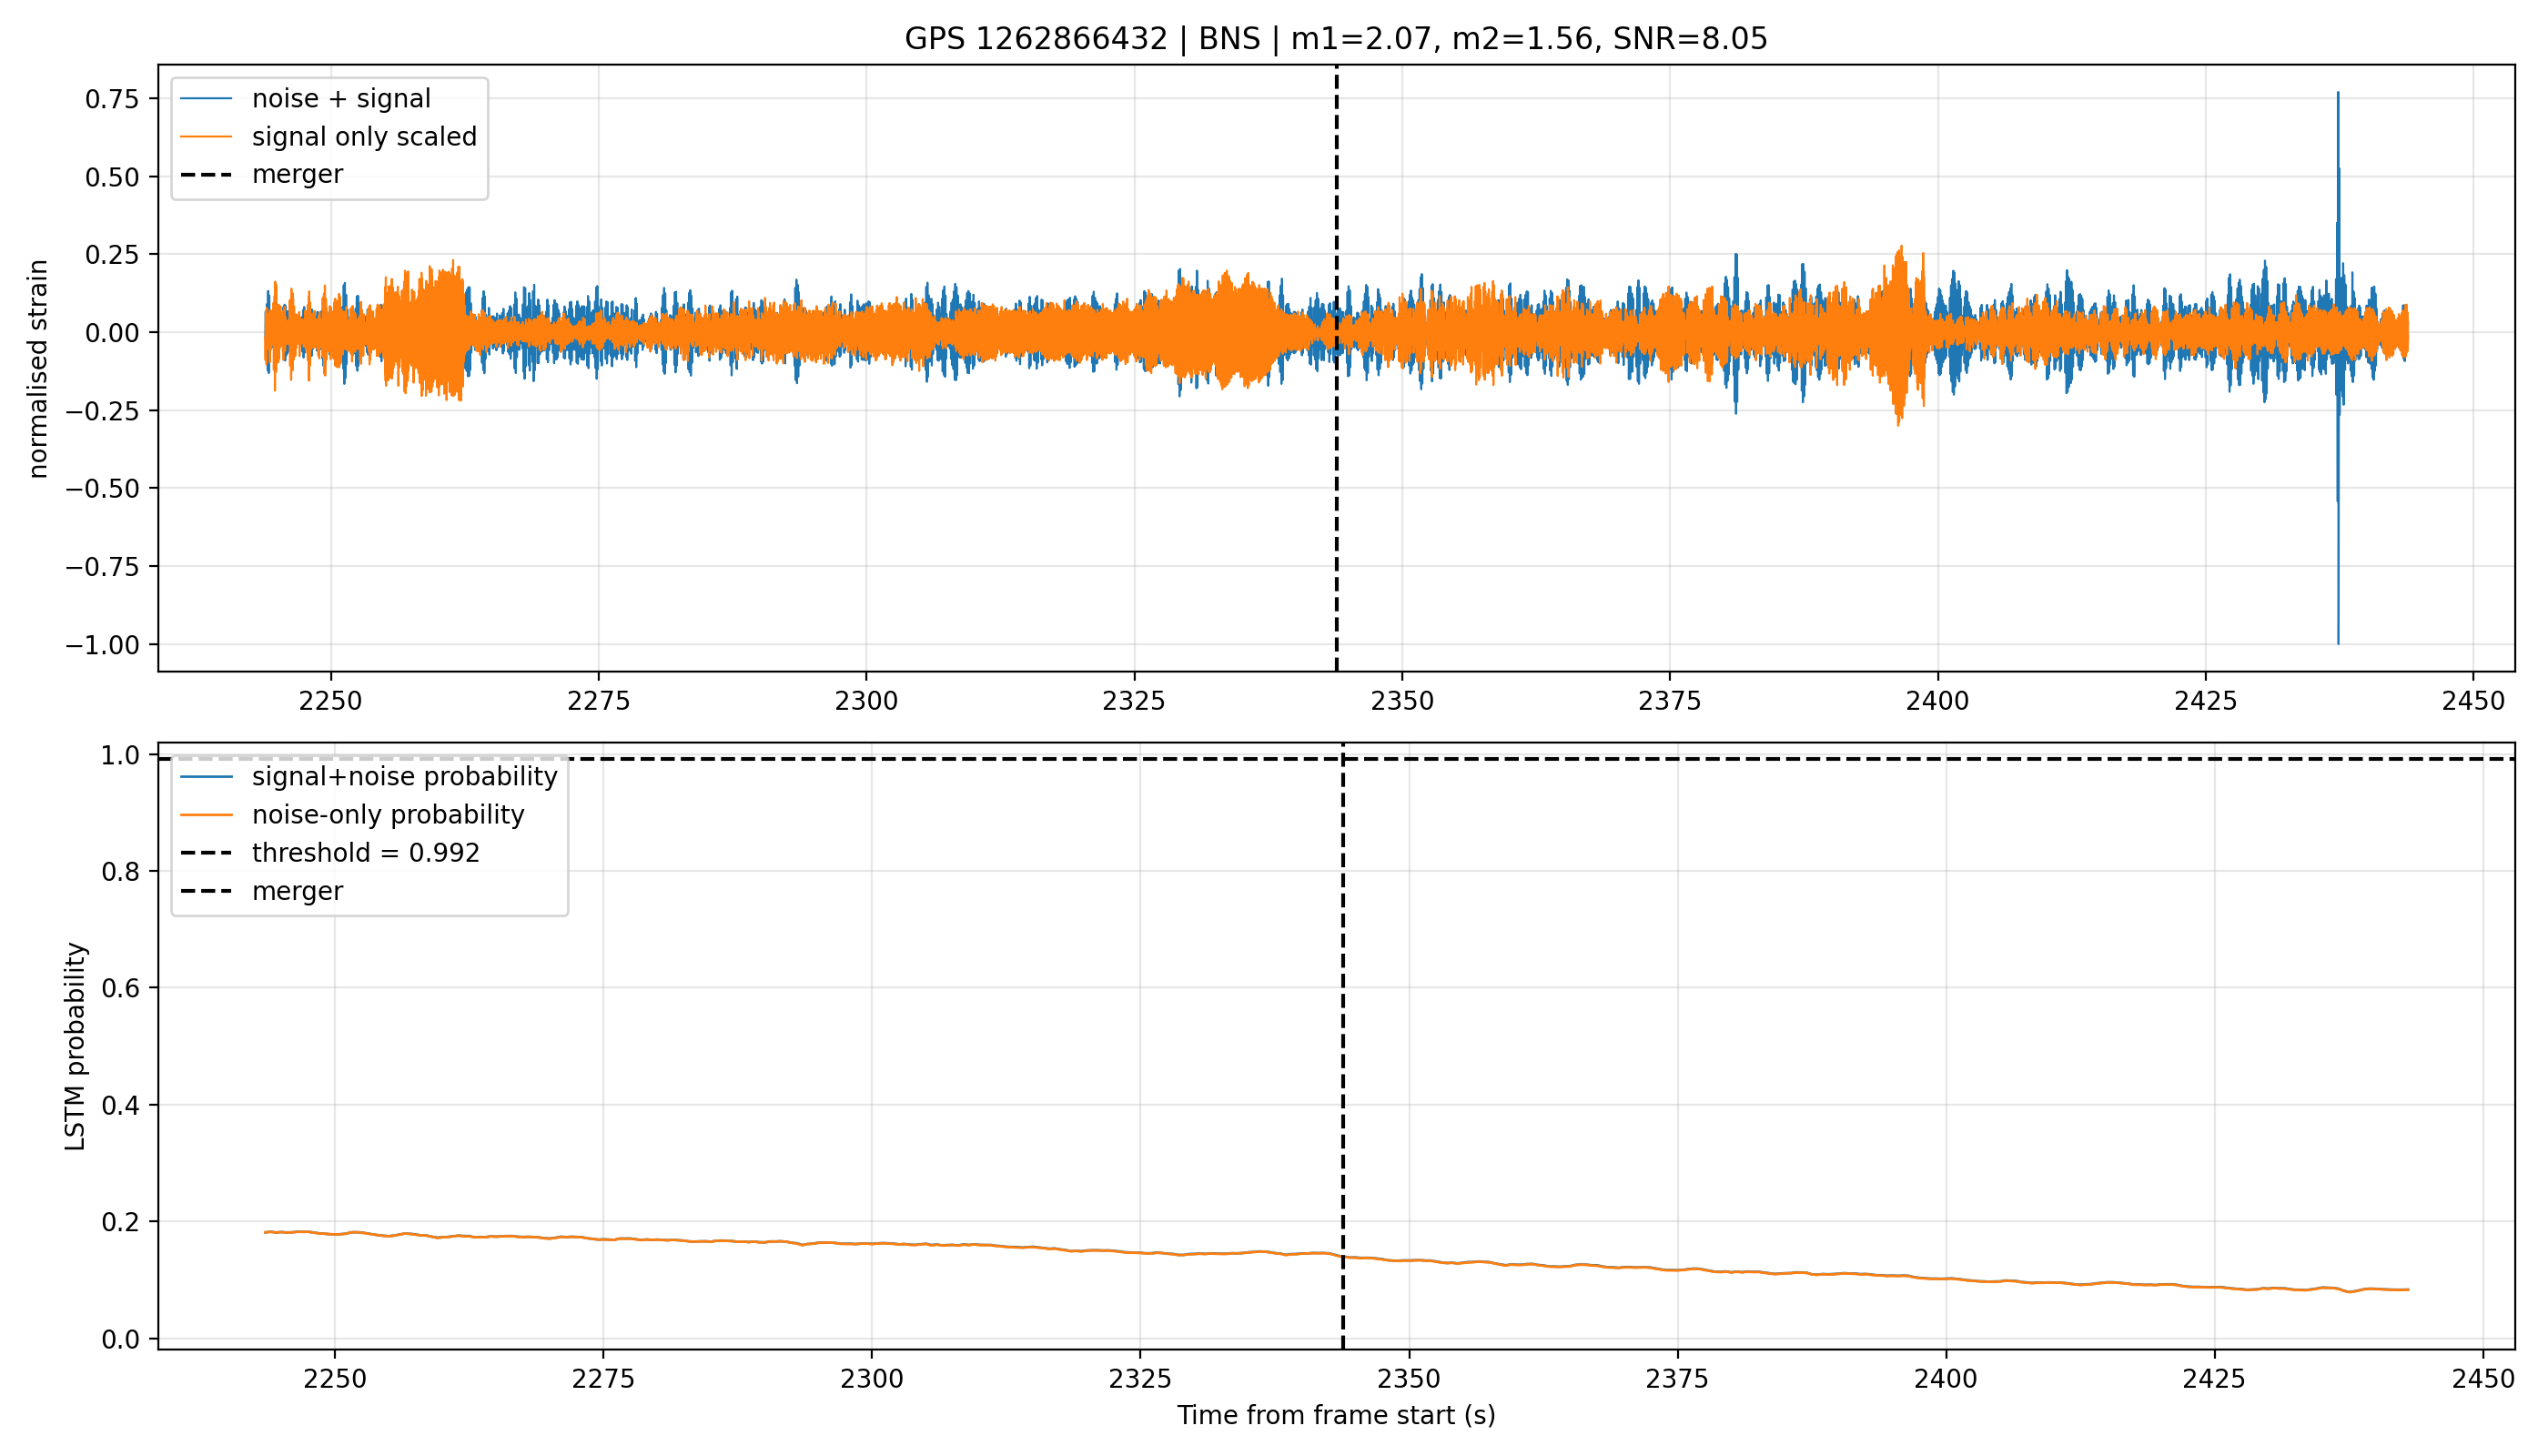The image size is (2548, 1456).
Task: Click the top plot 'merger' legend entry
Action: 262,174
